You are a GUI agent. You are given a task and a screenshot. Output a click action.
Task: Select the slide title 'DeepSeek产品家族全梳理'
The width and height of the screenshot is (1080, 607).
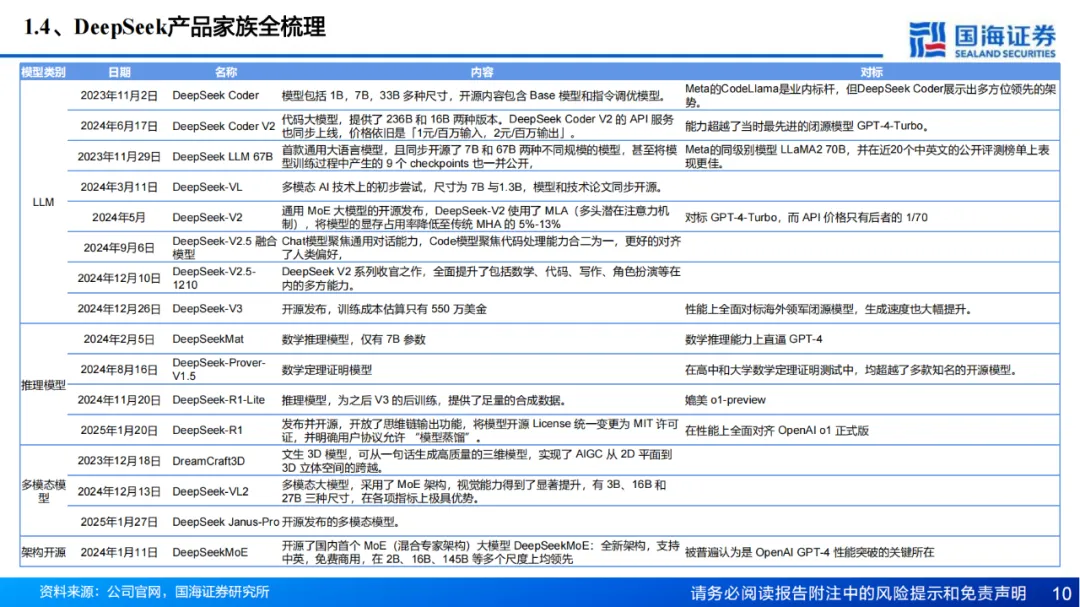pyautogui.click(x=200, y=28)
